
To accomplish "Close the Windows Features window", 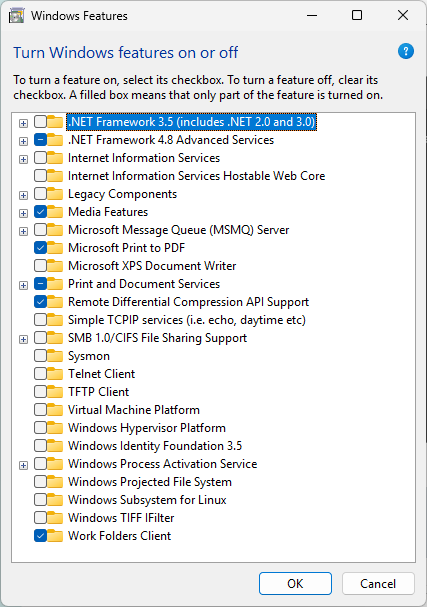I will click(x=403, y=15).
